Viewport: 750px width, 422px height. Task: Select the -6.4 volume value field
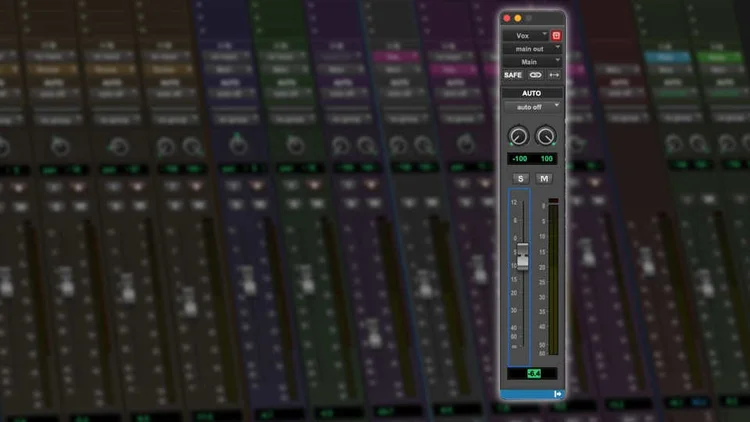point(532,373)
